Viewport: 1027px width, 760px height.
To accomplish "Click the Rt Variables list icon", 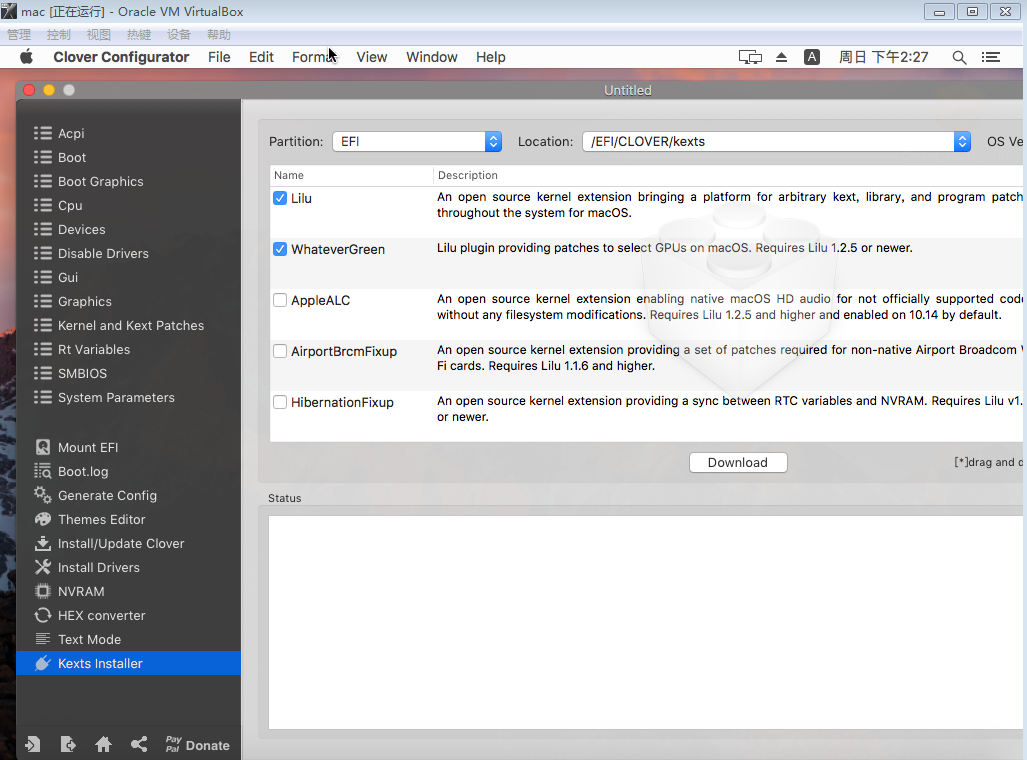I will click(x=43, y=349).
